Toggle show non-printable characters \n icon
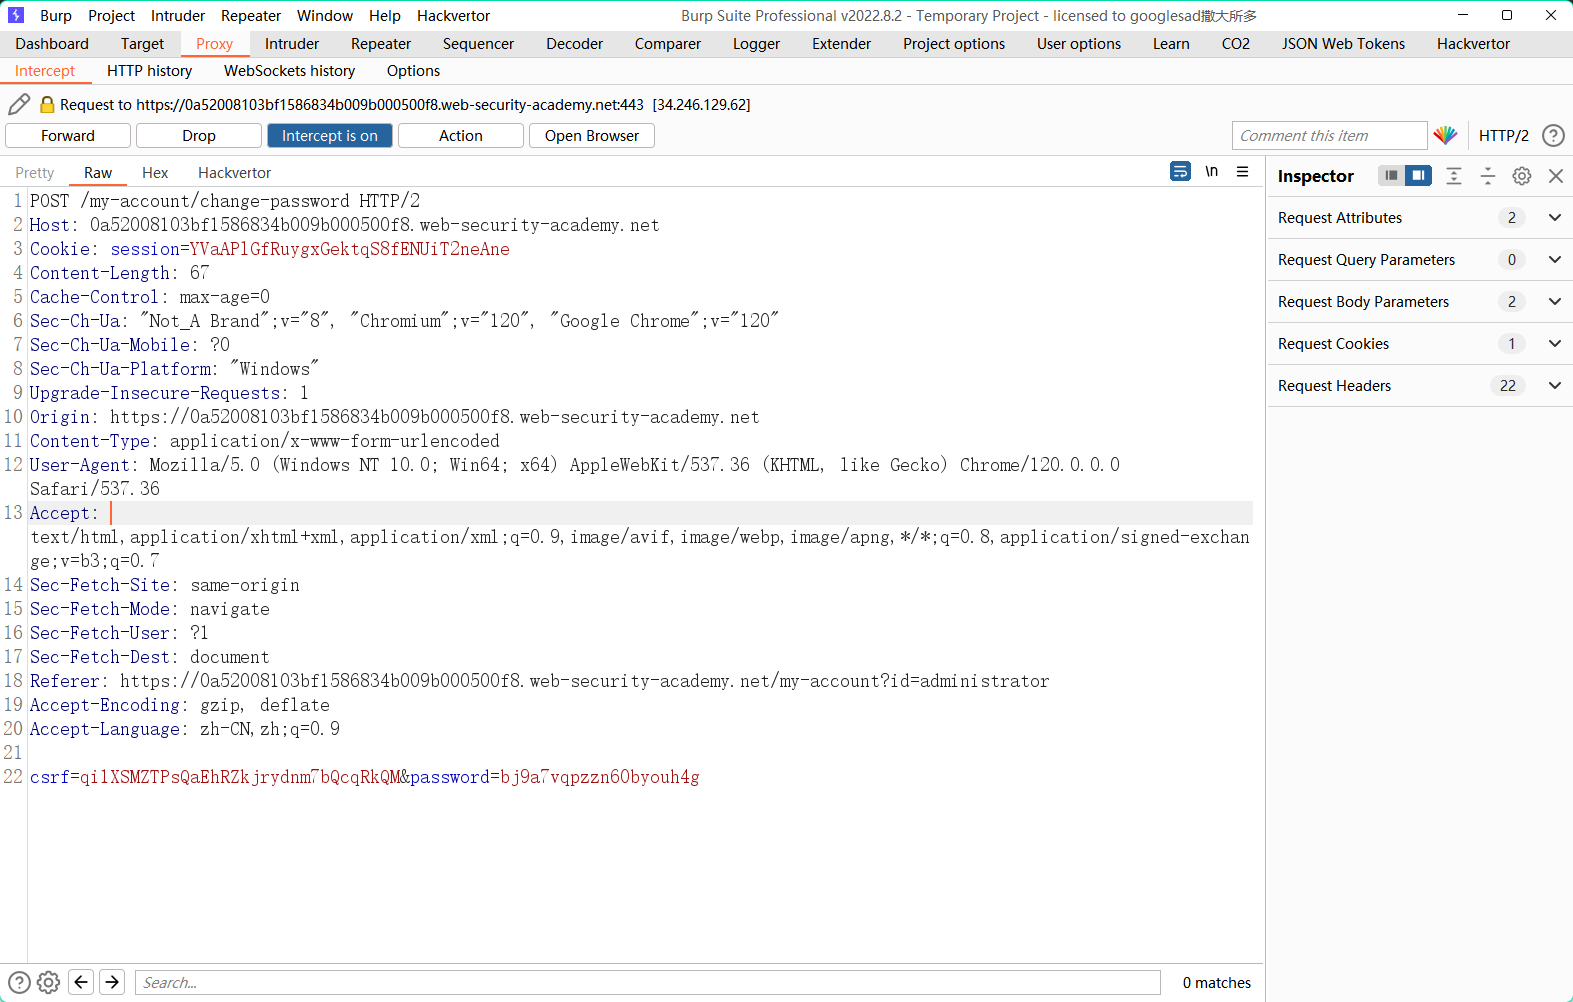This screenshot has height=1002, width=1573. click(1211, 171)
